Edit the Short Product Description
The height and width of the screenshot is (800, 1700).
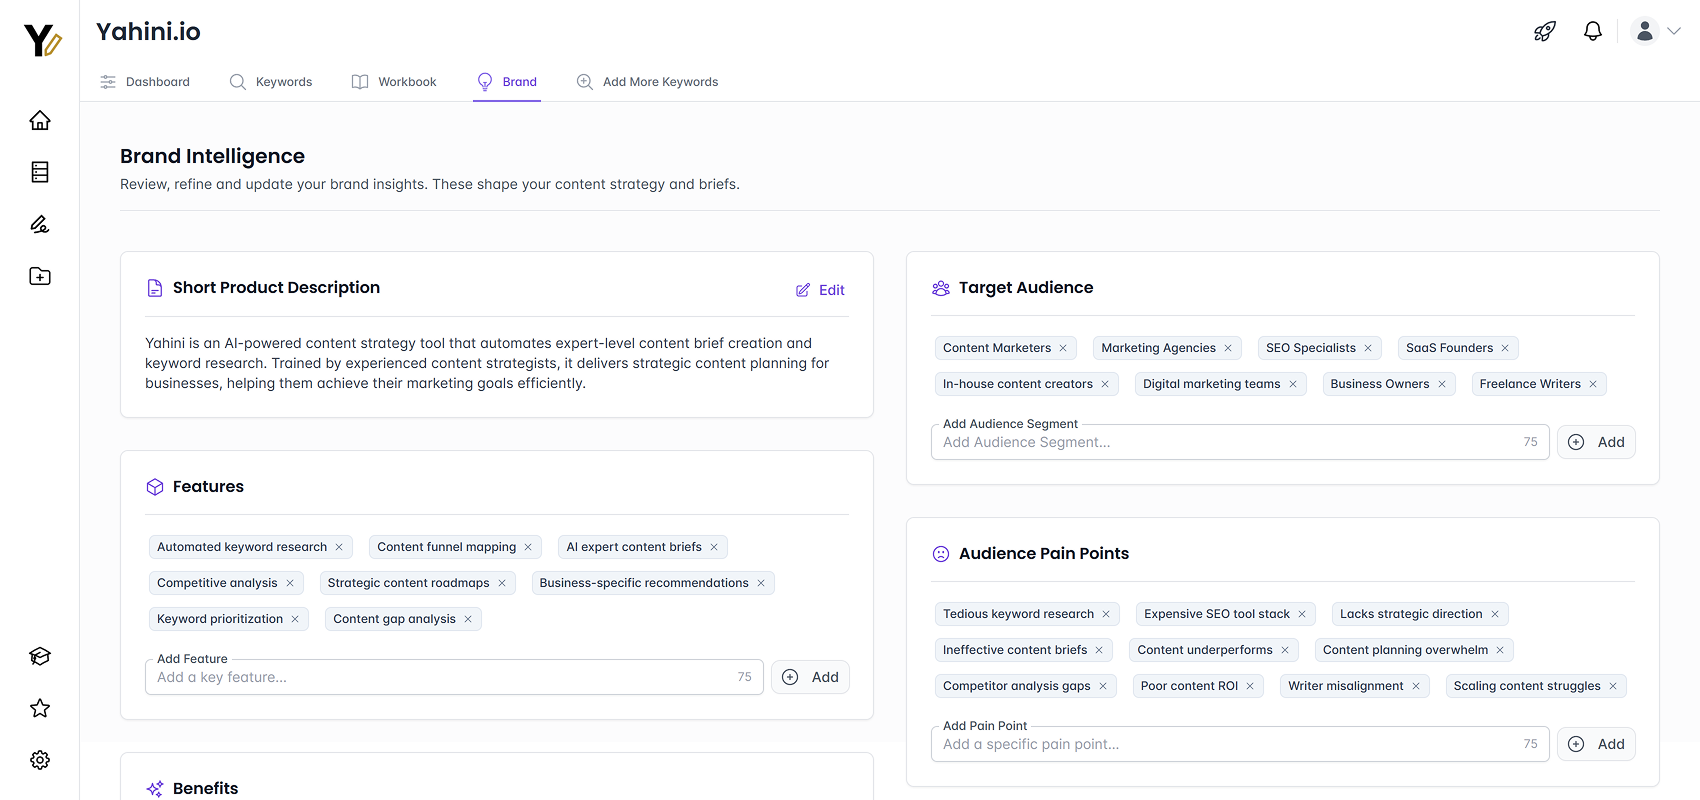coord(820,290)
